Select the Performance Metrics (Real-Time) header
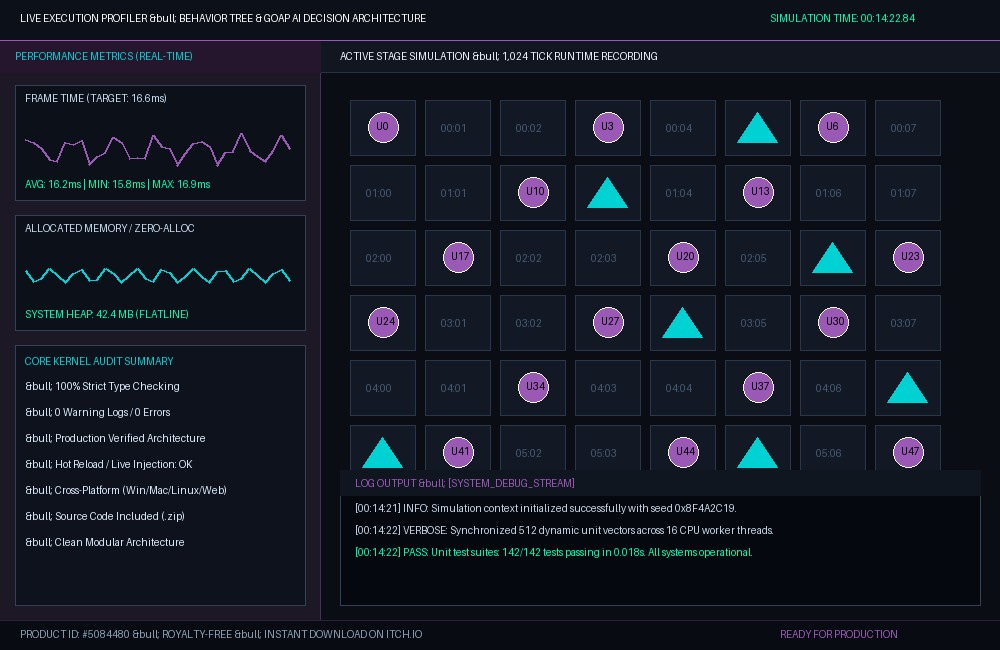Screen dimensions: 1000x650 (x=104, y=56)
